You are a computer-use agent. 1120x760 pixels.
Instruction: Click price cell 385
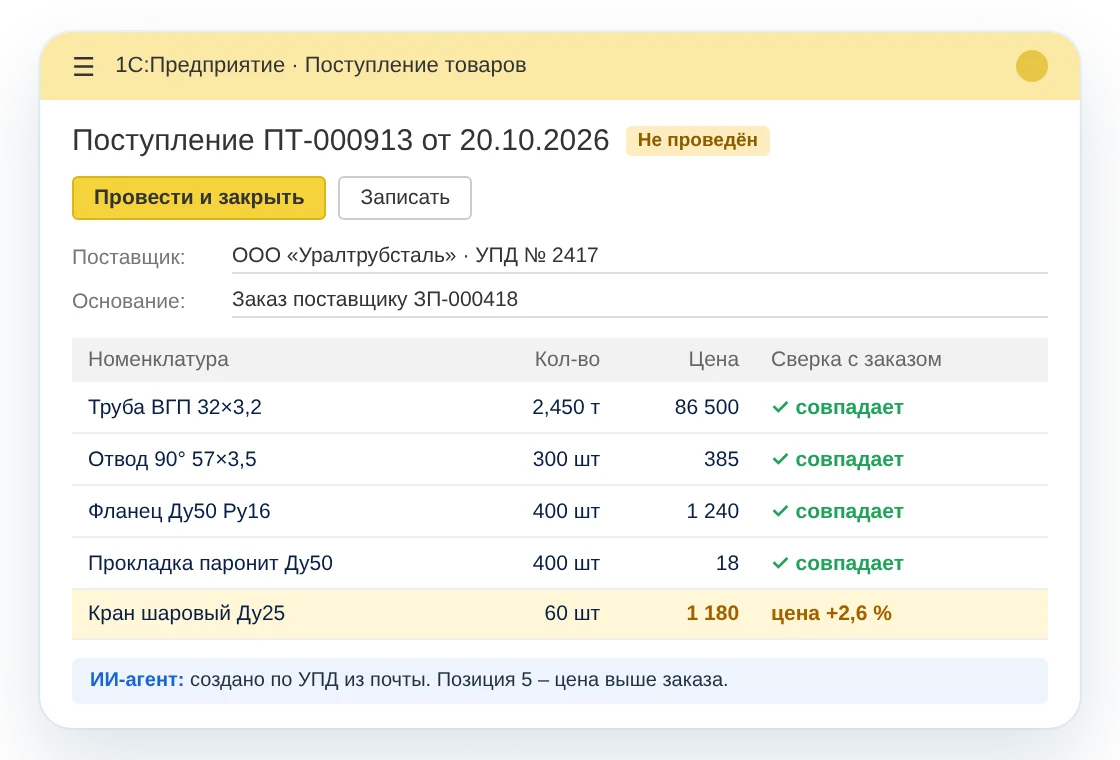[x=721, y=459]
